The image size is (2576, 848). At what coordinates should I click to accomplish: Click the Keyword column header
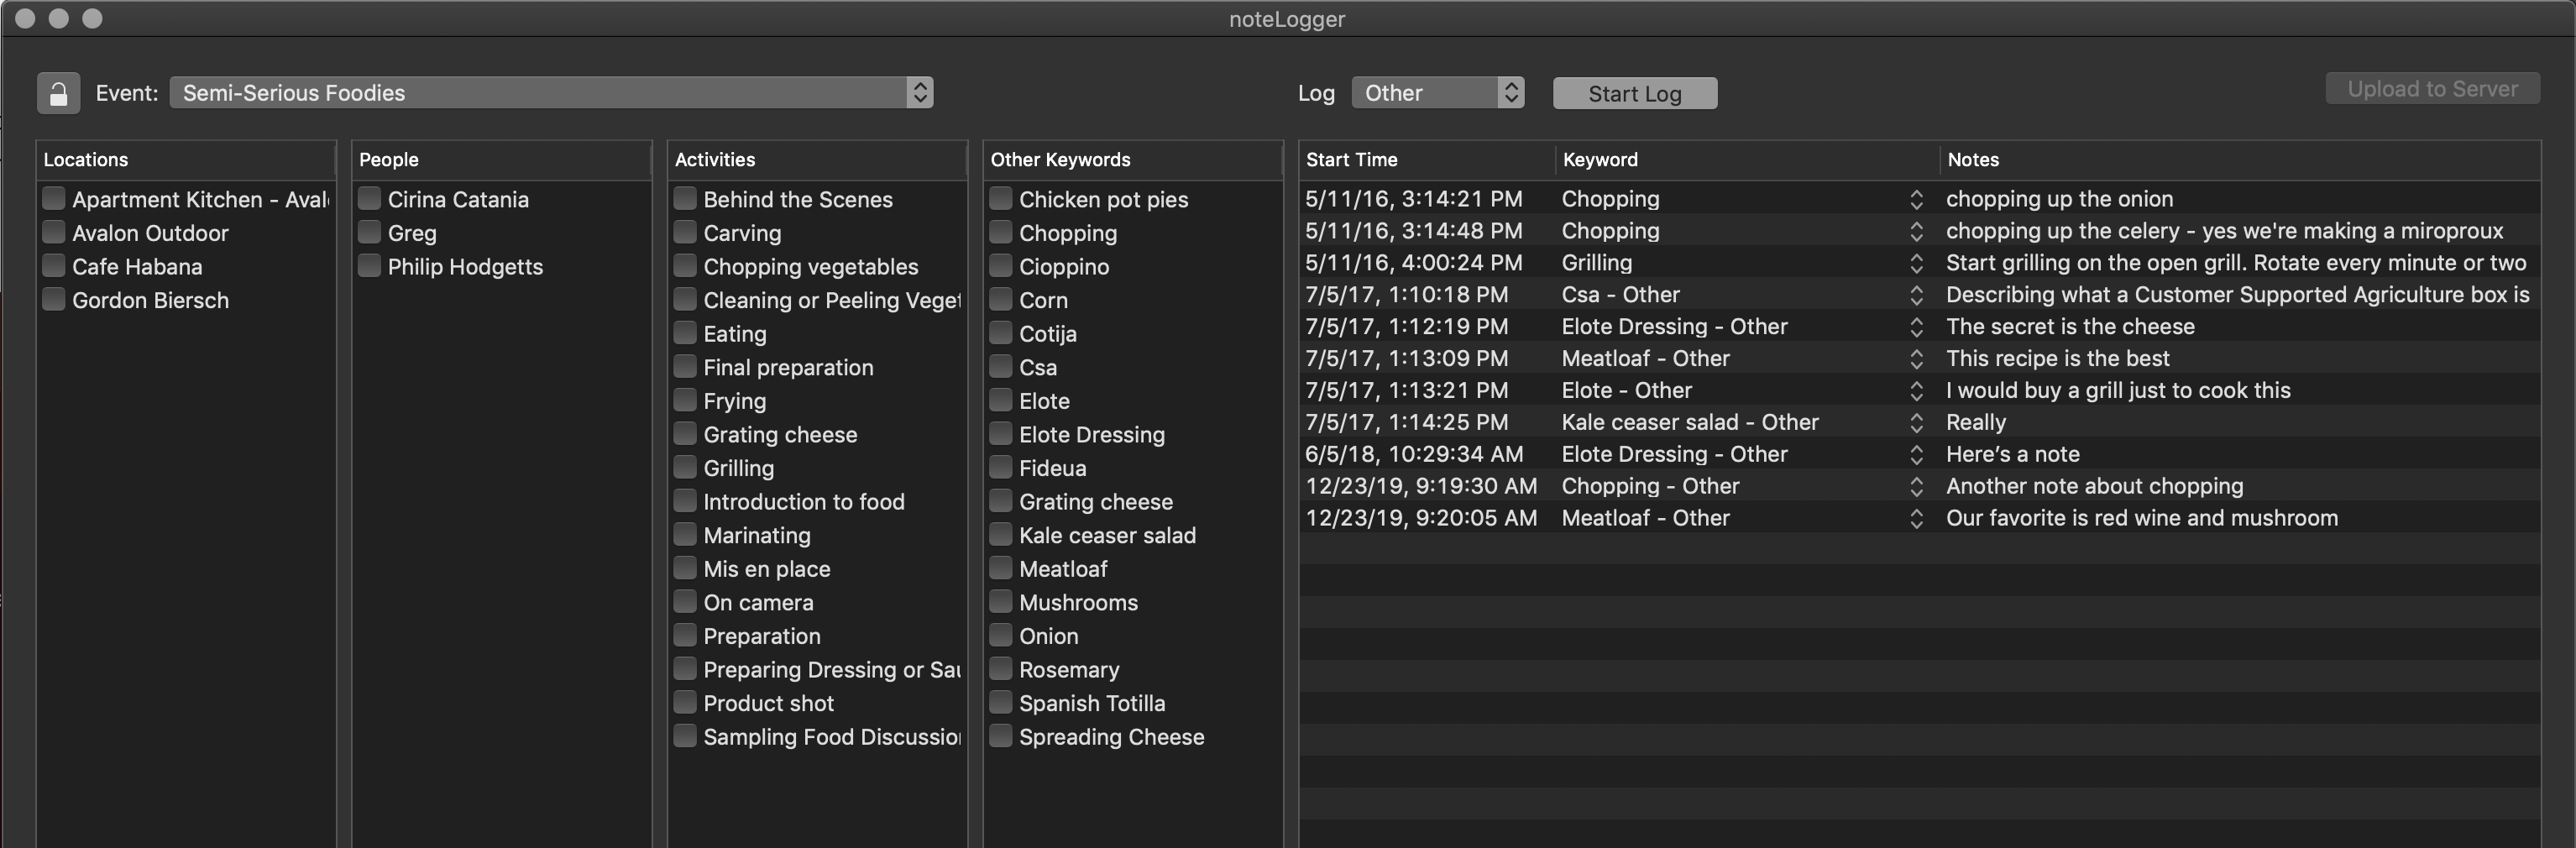pyautogui.click(x=1745, y=160)
